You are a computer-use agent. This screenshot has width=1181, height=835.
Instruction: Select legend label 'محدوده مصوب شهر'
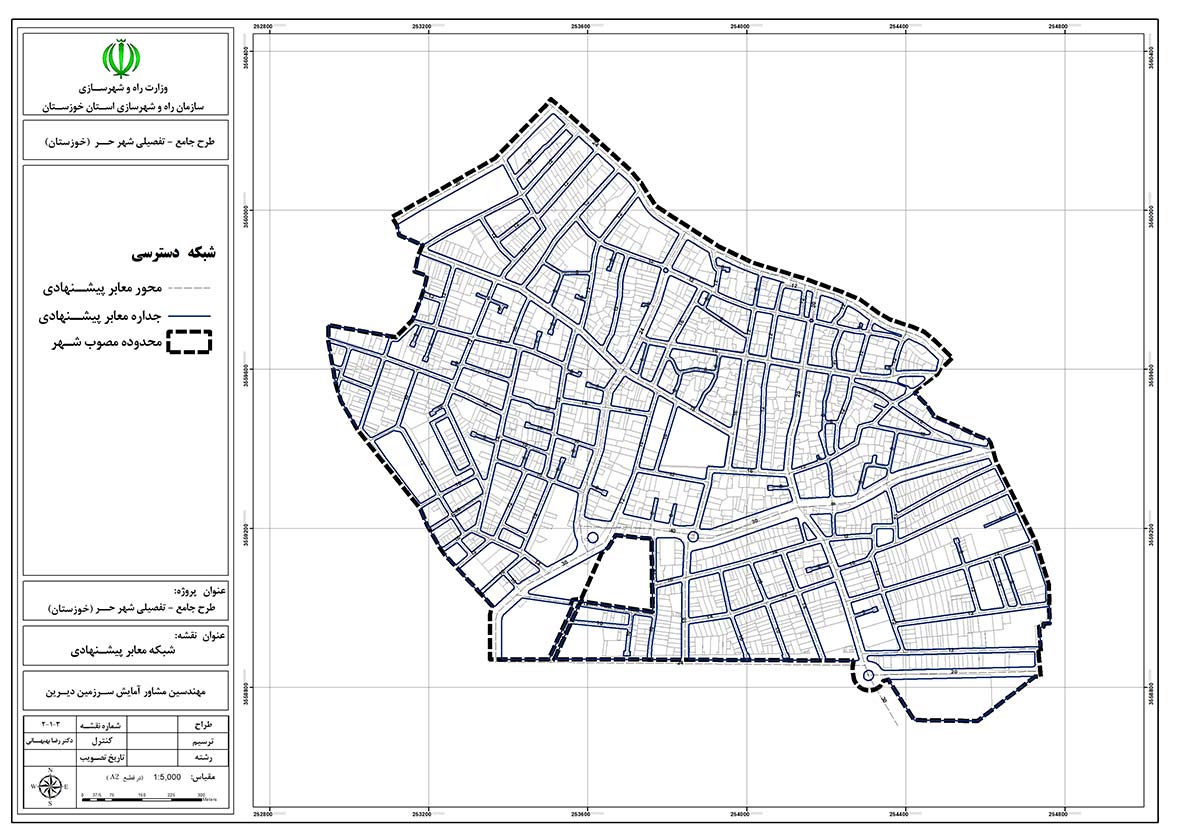pos(107,343)
